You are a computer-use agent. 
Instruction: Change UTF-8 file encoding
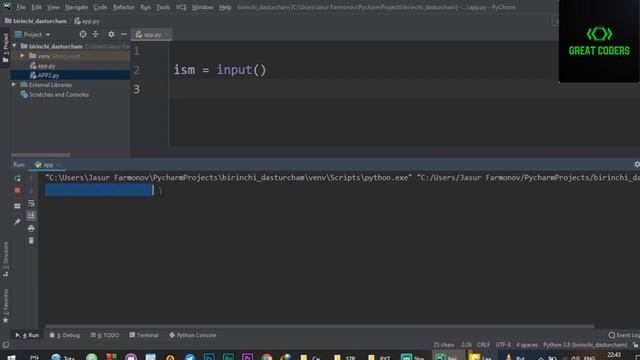[x=503, y=345]
